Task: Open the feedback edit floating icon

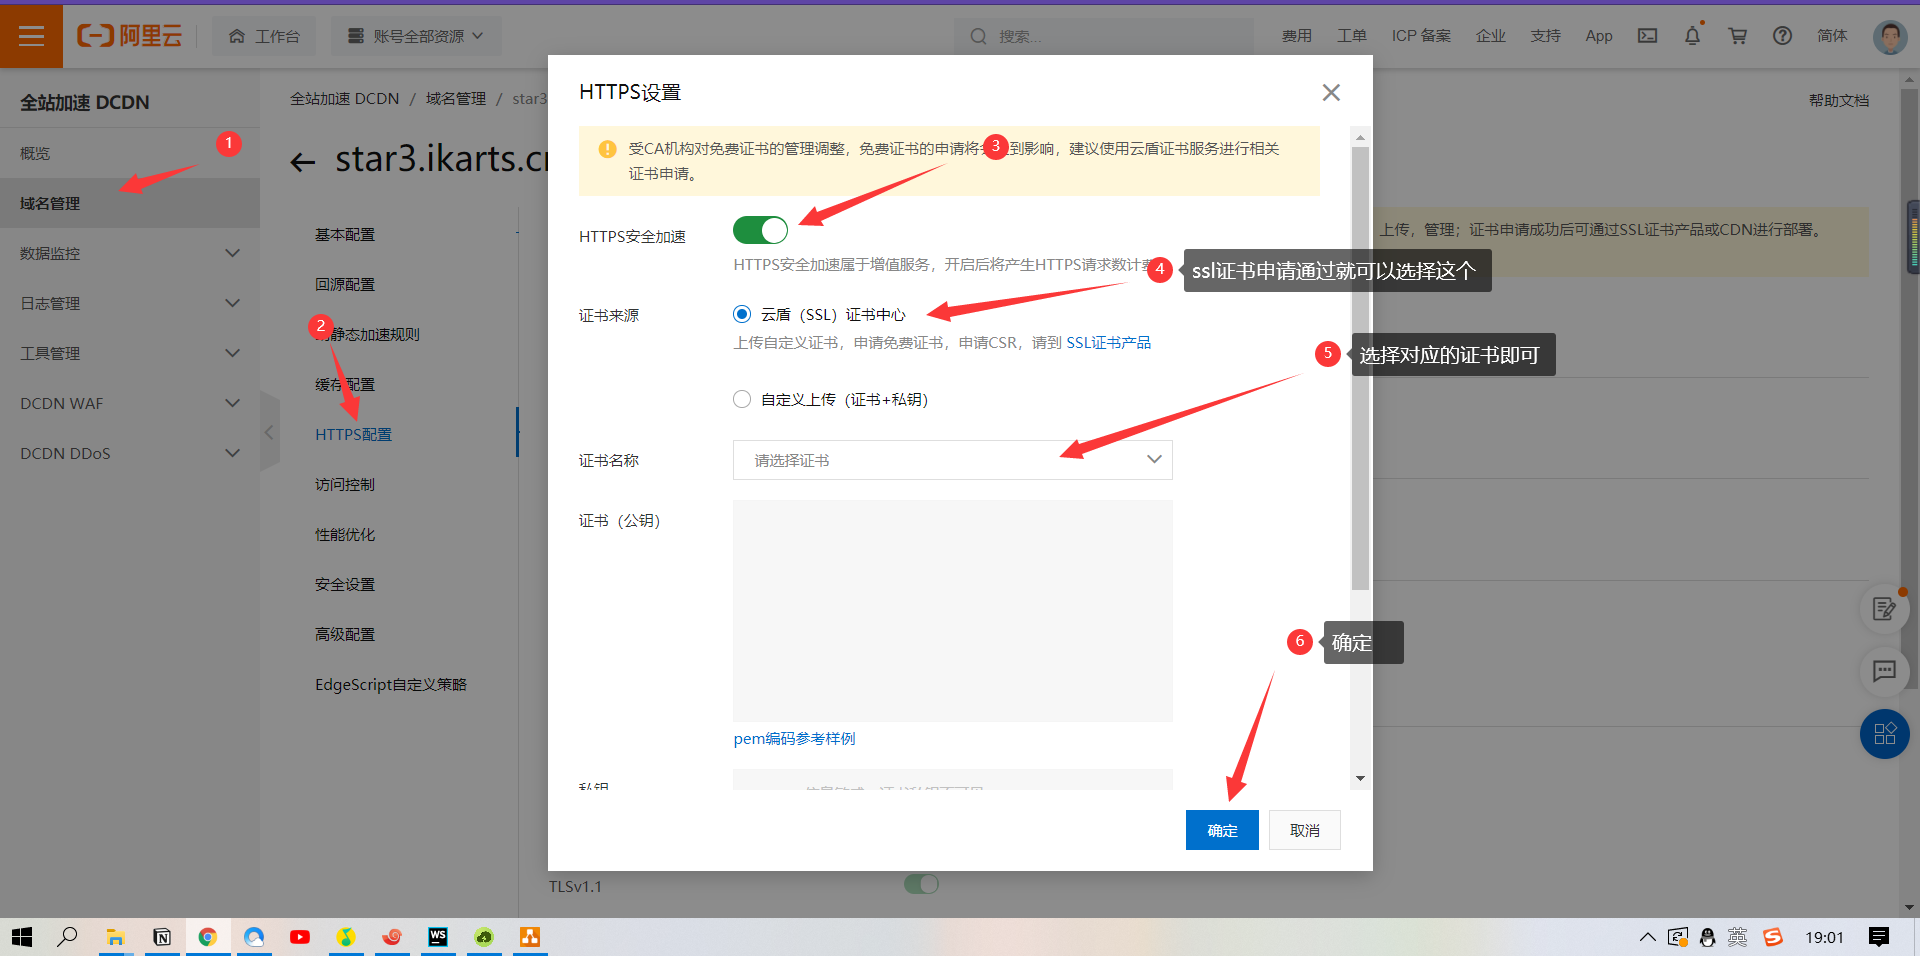Action: pos(1884,609)
